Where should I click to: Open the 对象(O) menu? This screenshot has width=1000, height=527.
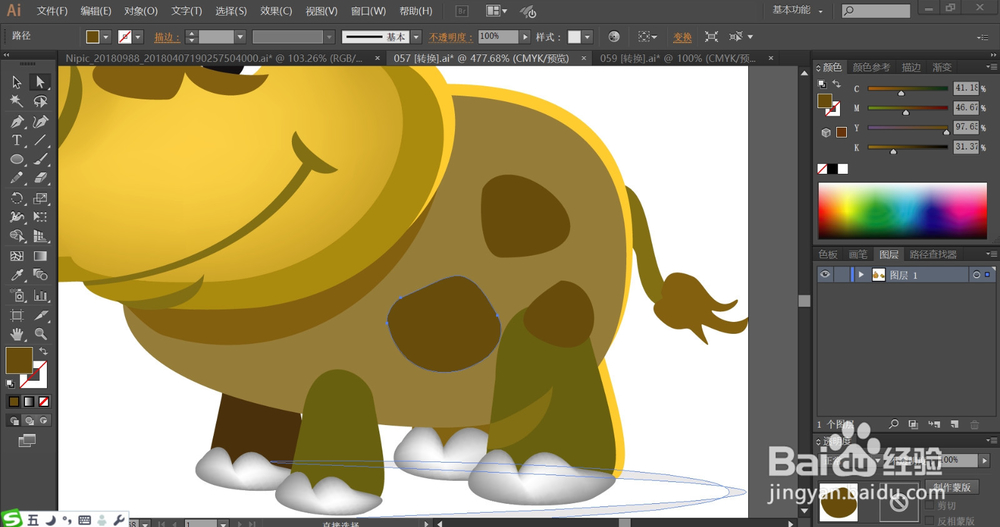(x=140, y=11)
